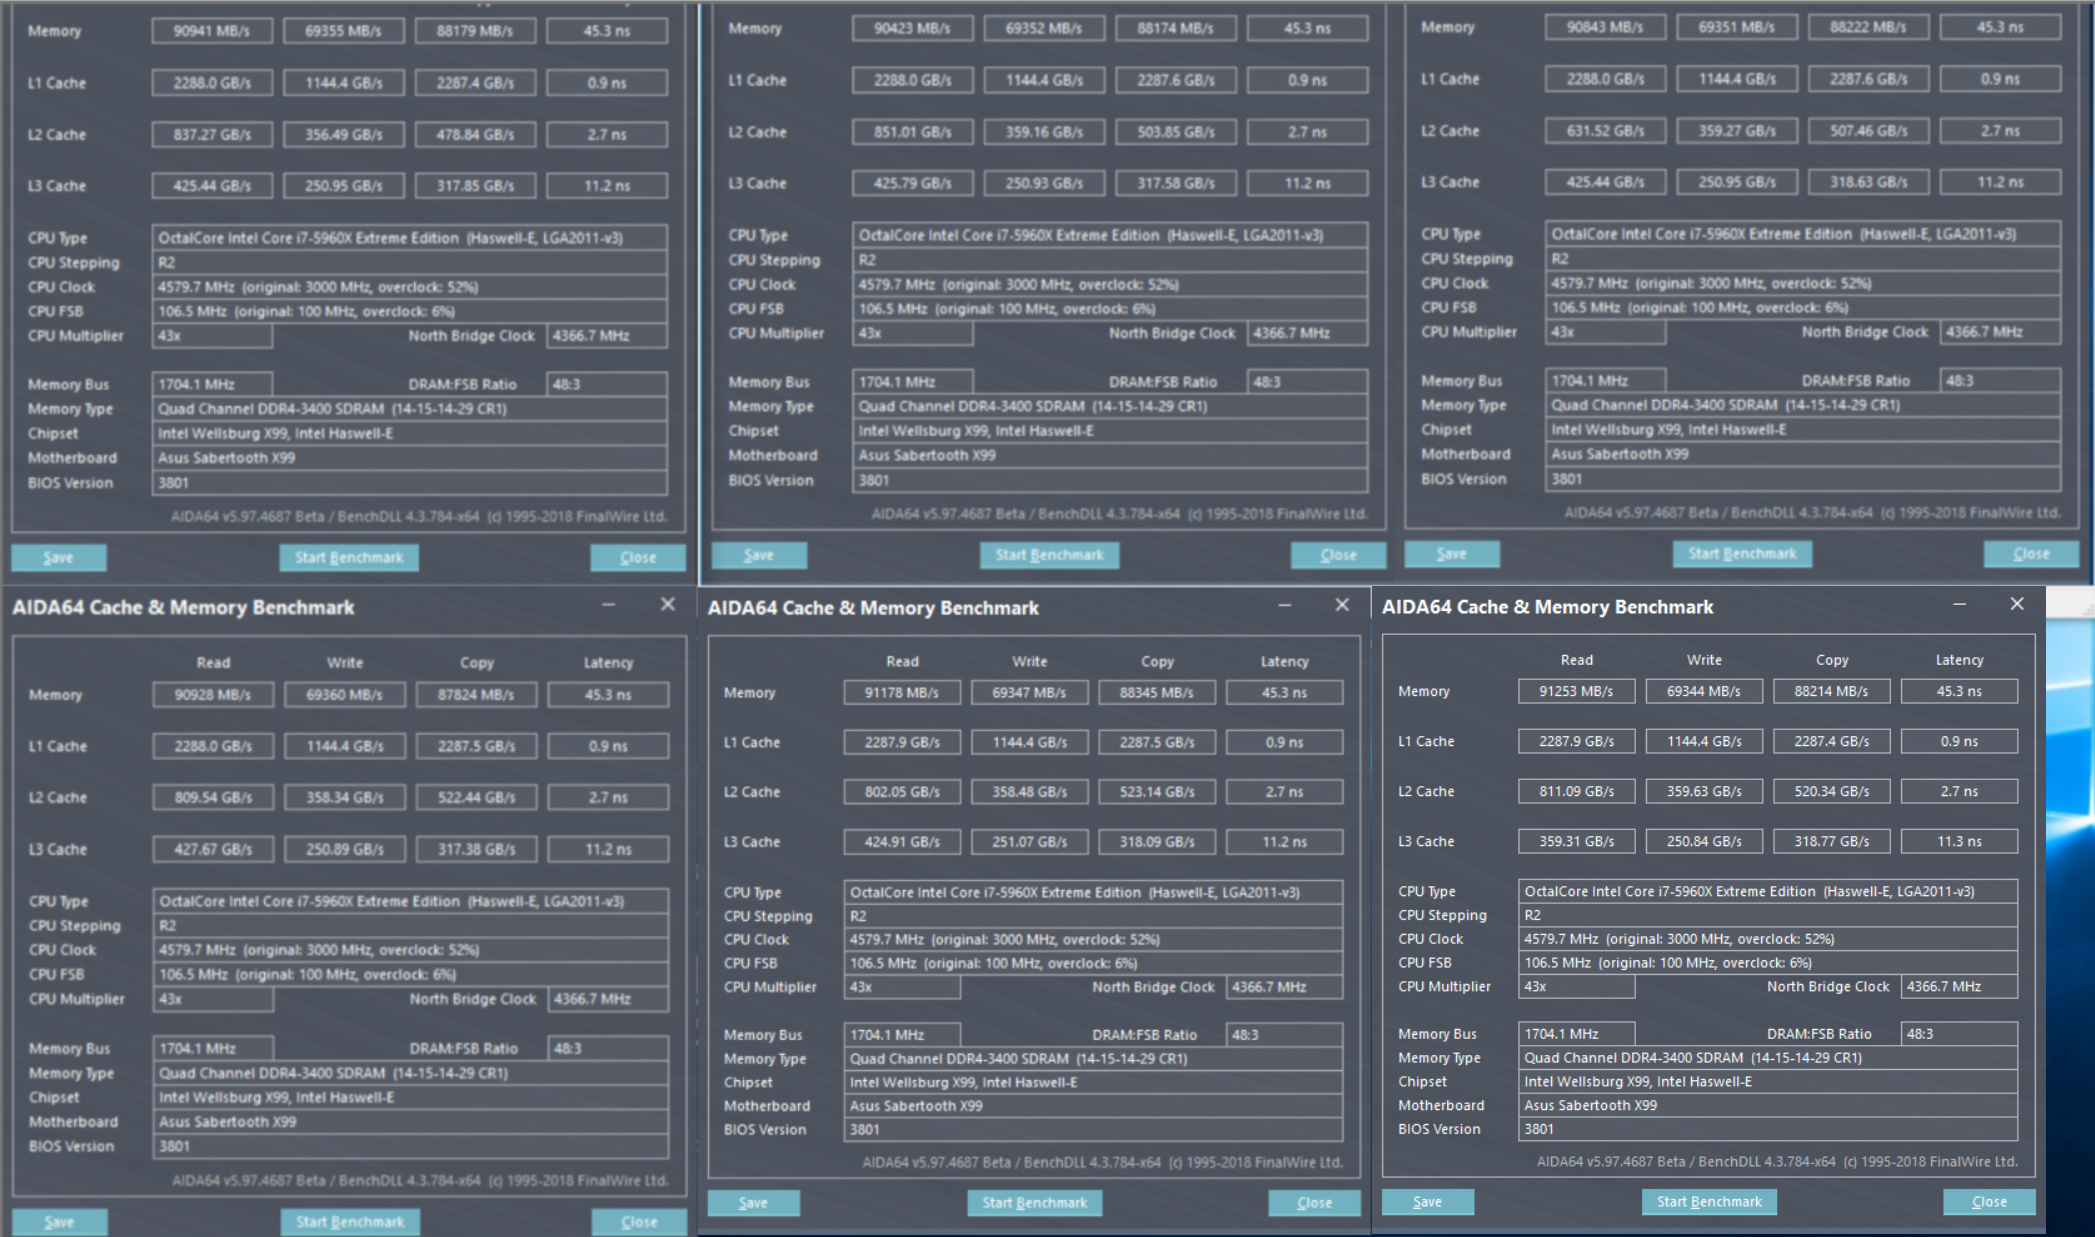Click X on window with 90928 MB/s read
Screen dimensions: 2095x1237
pyautogui.click(x=668, y=604)
